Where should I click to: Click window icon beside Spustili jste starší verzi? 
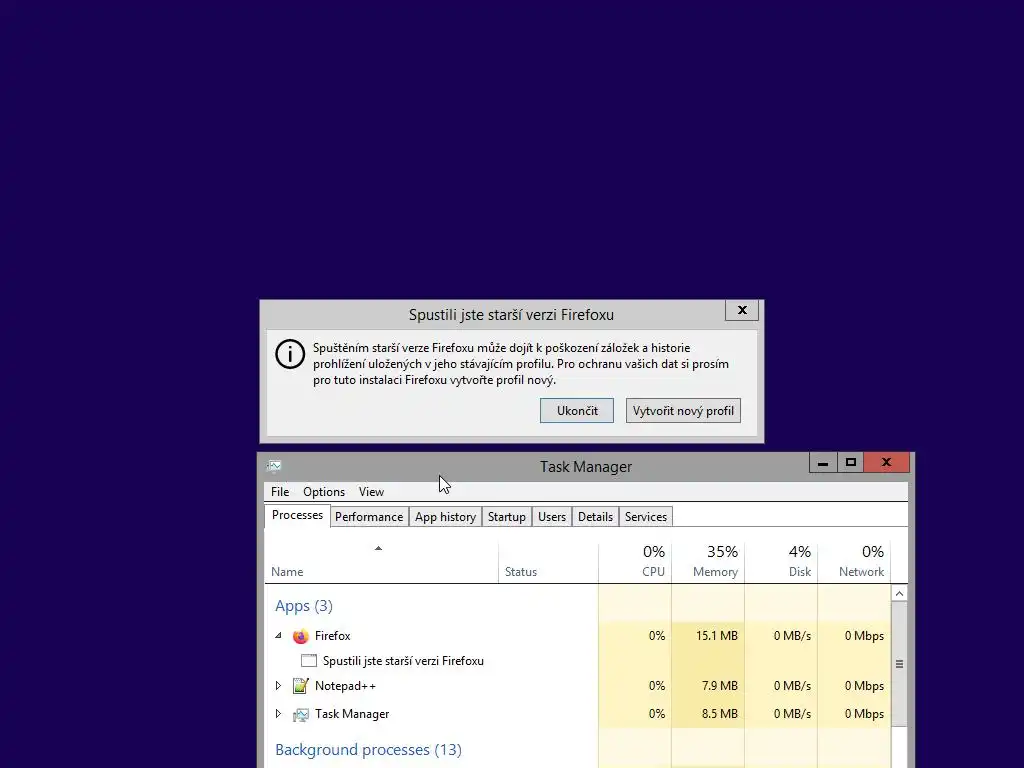pyautogui.click(x=309, y=661)
